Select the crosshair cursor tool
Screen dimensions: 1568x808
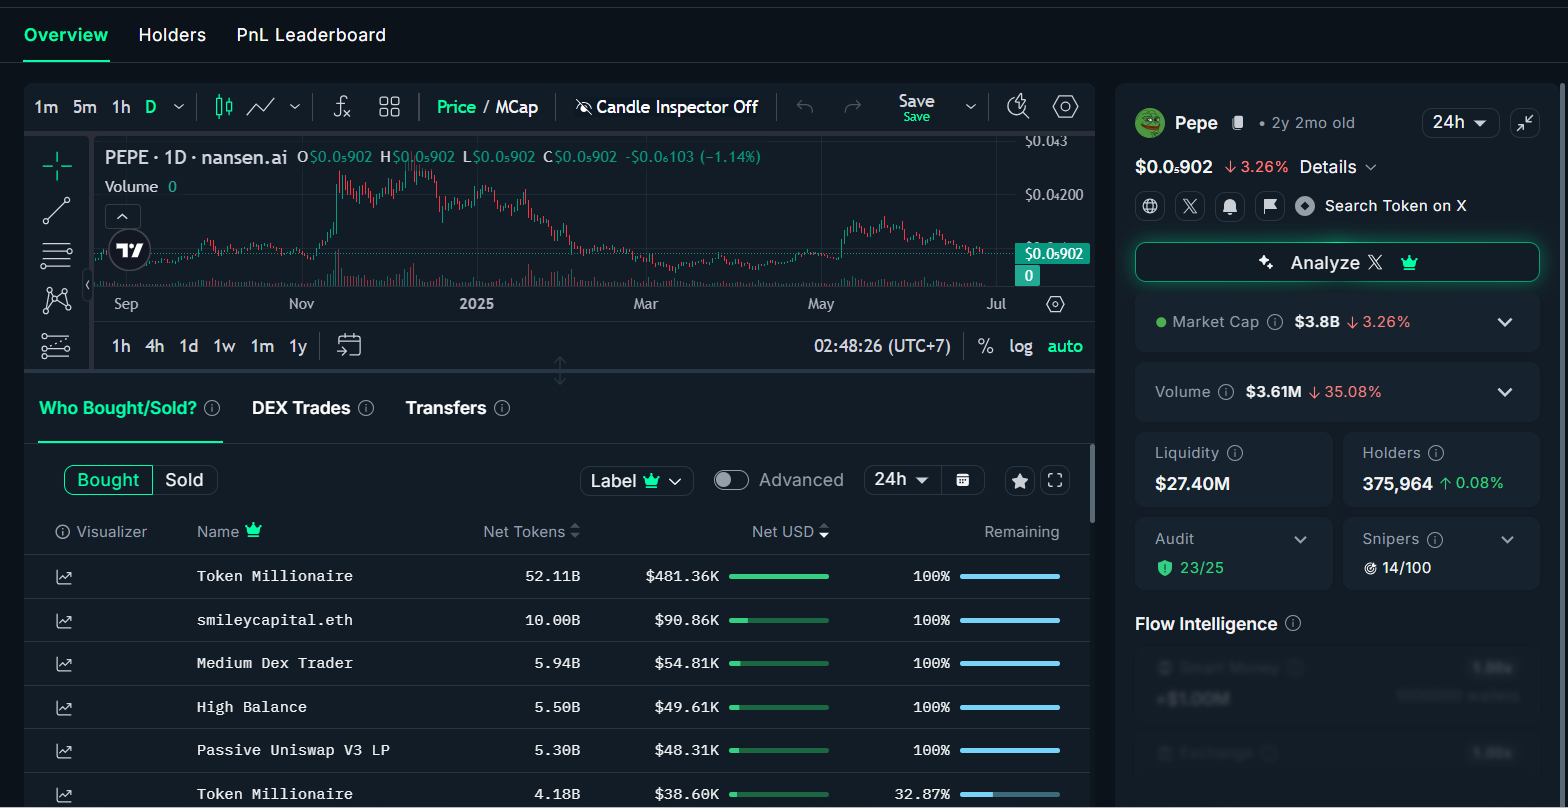pyautogui.click(x=57, y=166)
